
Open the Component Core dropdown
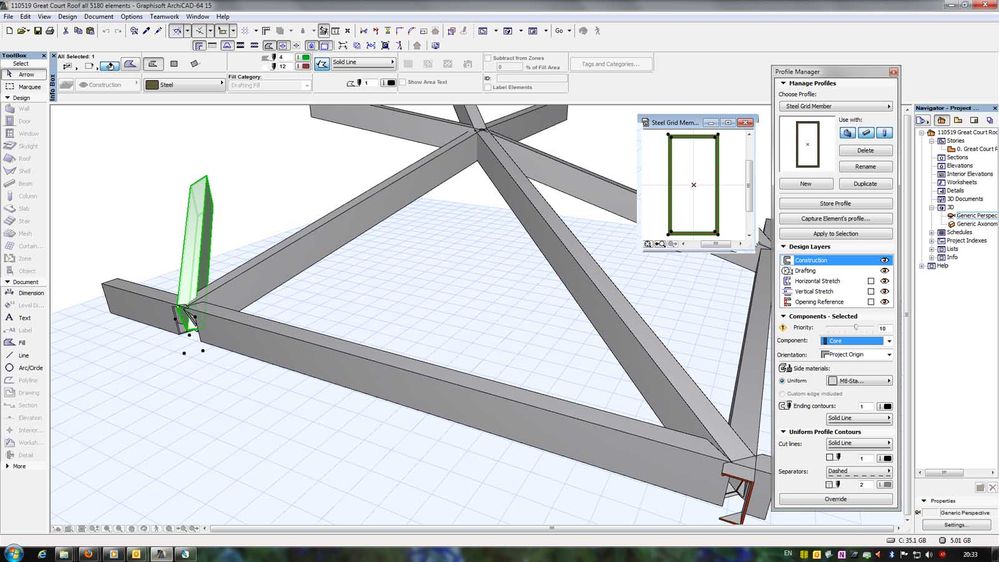click(857, 341)
